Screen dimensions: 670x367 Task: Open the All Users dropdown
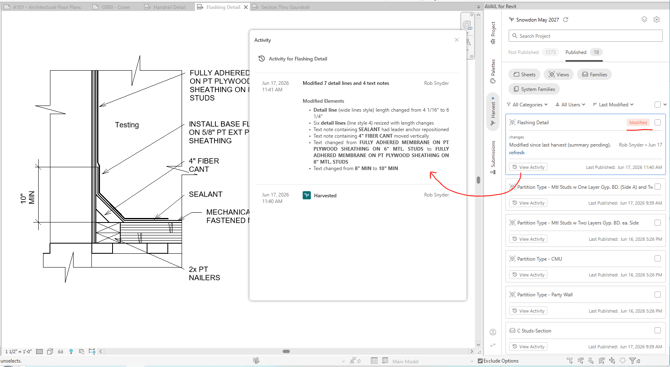[x=570, y=105]
